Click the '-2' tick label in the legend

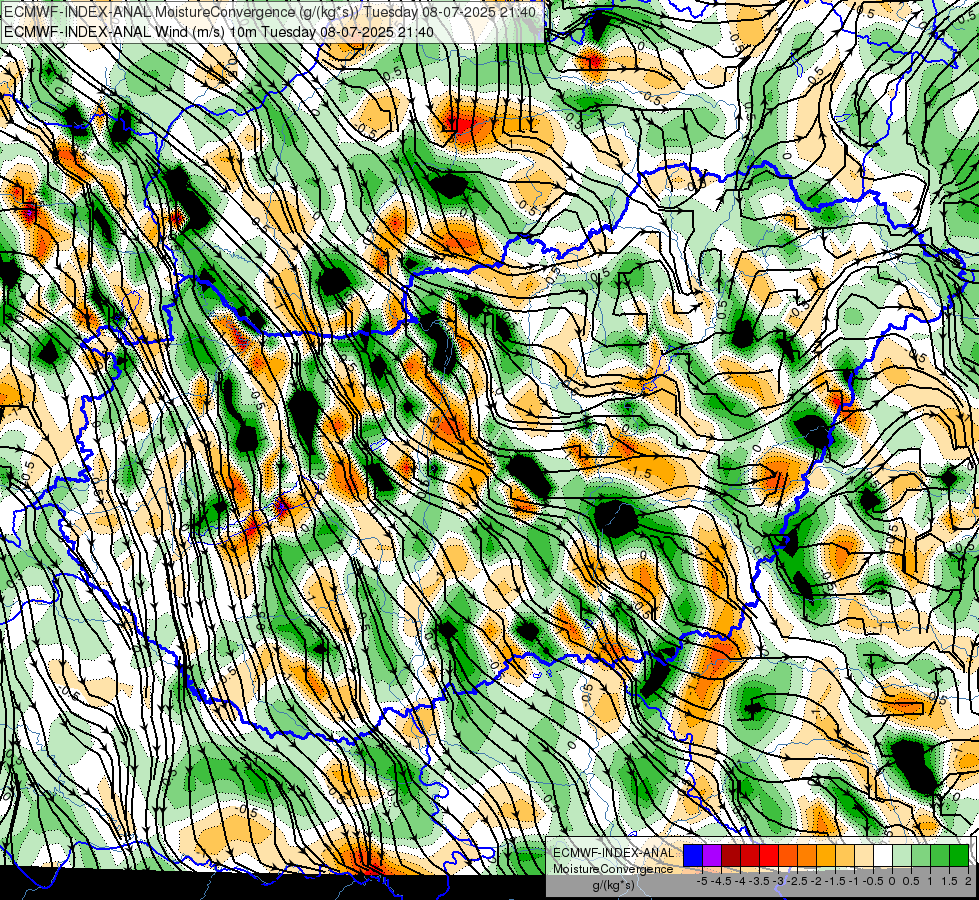(x=817, y=881)
